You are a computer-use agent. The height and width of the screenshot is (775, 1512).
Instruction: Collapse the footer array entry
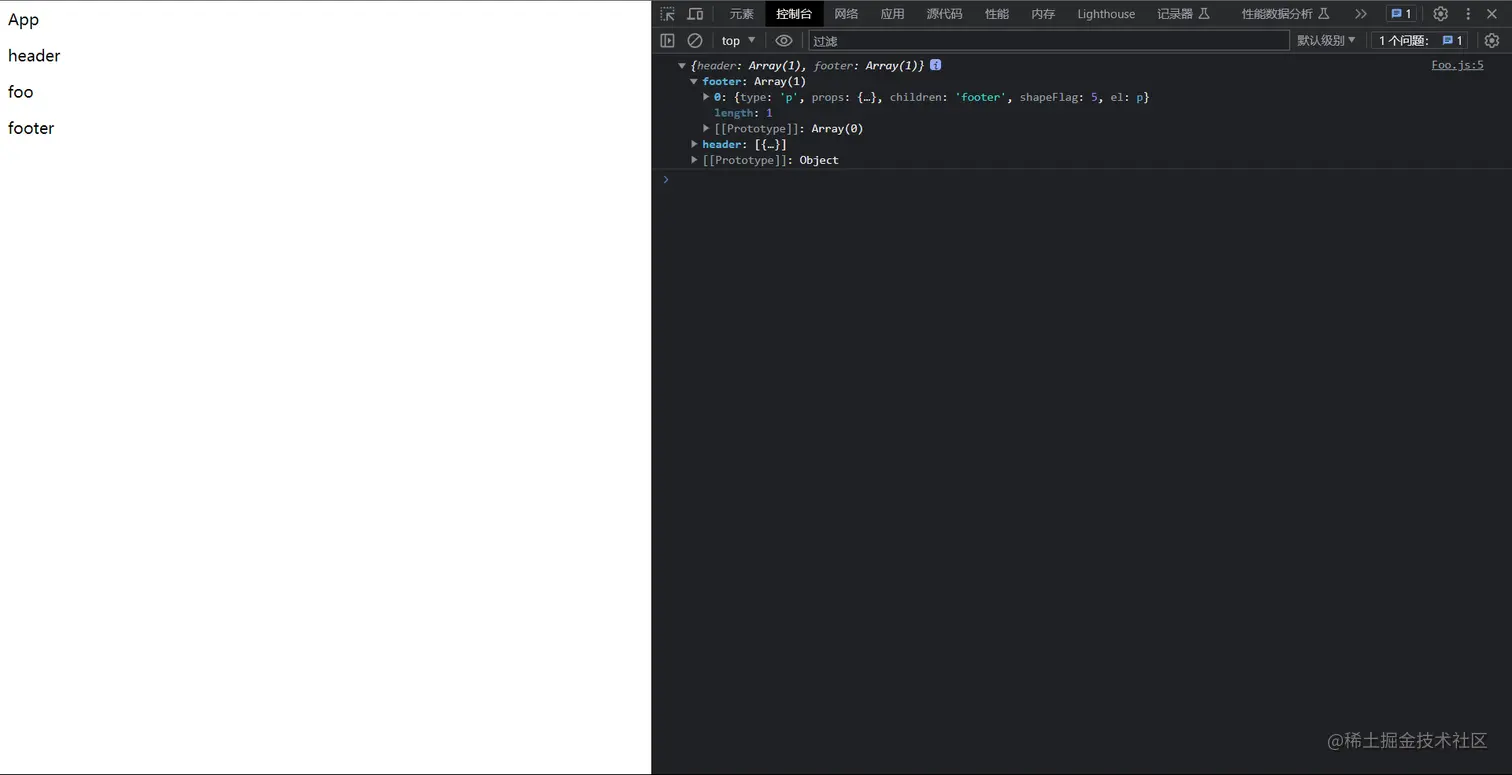tap(694, 82)
